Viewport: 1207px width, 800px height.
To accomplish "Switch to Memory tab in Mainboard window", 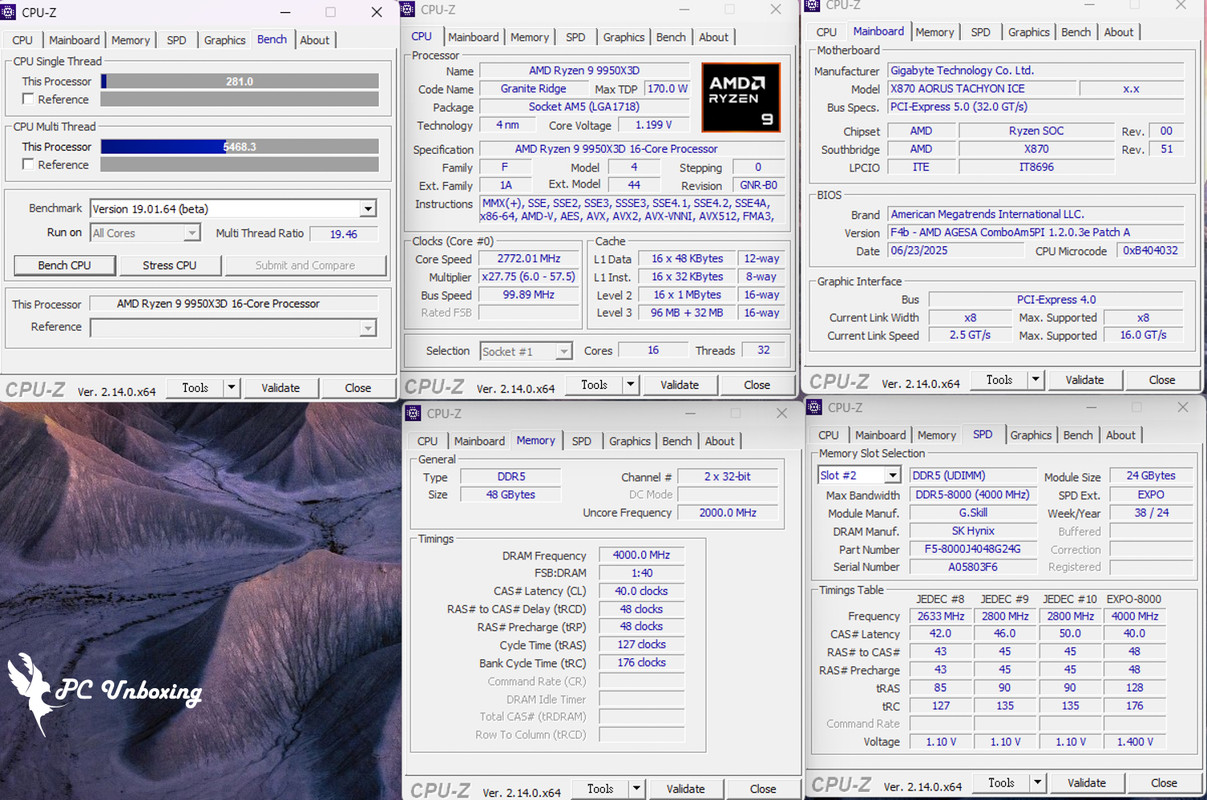I will tap(934, 32).
